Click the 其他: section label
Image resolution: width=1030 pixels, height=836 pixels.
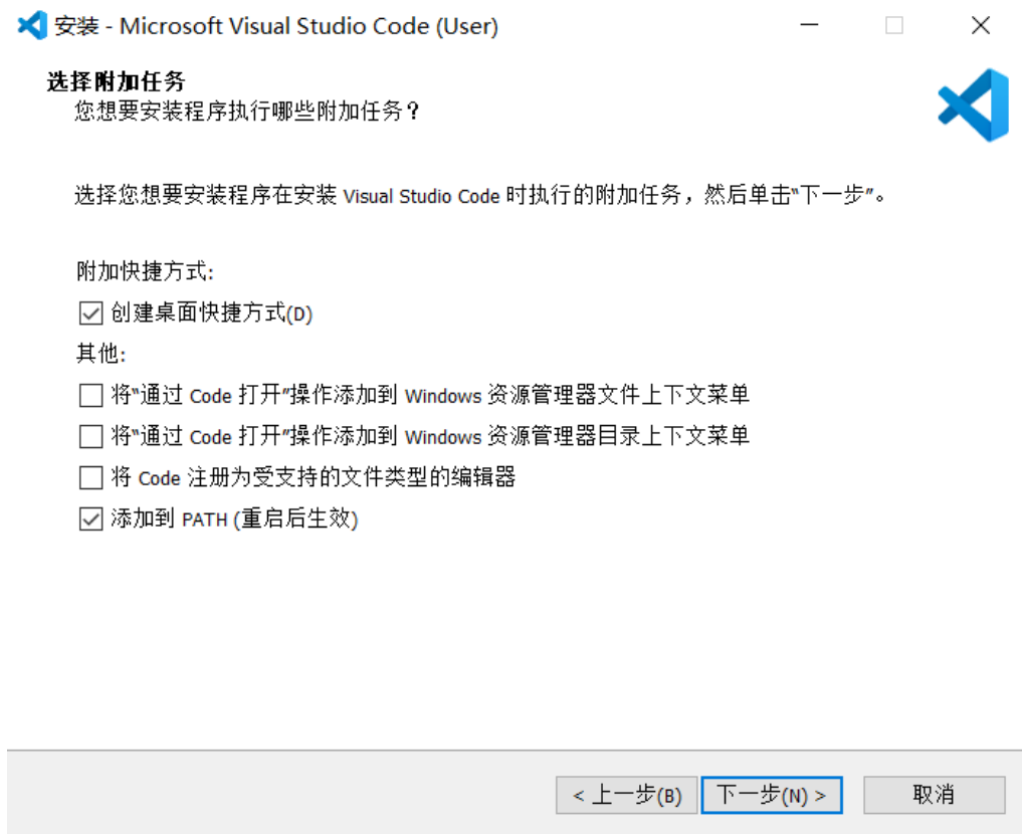click(101, 353)
